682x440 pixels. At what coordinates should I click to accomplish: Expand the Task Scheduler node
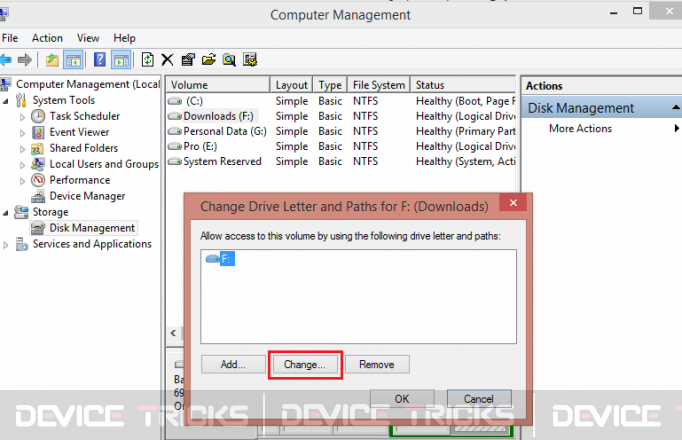click(x=22, y=117)
